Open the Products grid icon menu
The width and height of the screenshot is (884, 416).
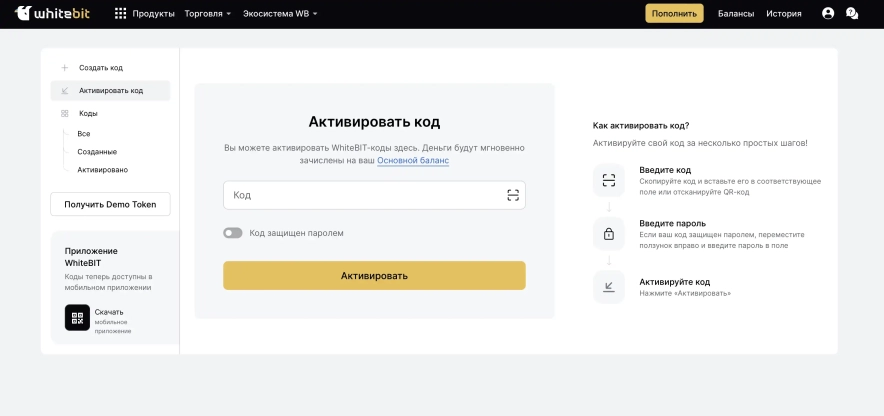tap(120, 14)
